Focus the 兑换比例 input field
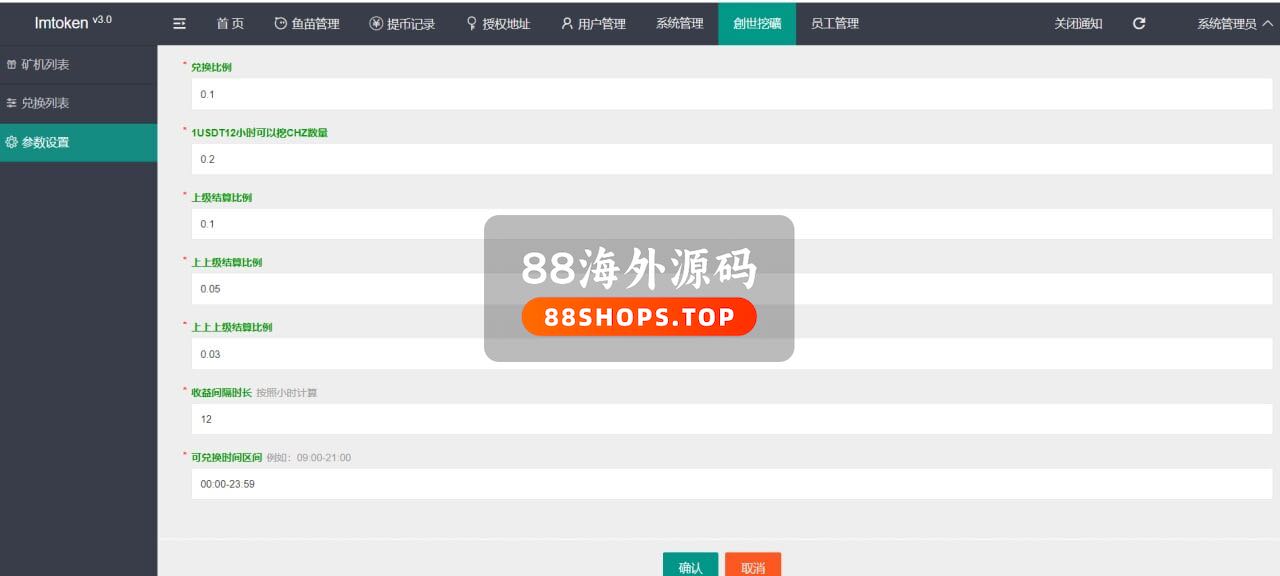 click(731, 94)
